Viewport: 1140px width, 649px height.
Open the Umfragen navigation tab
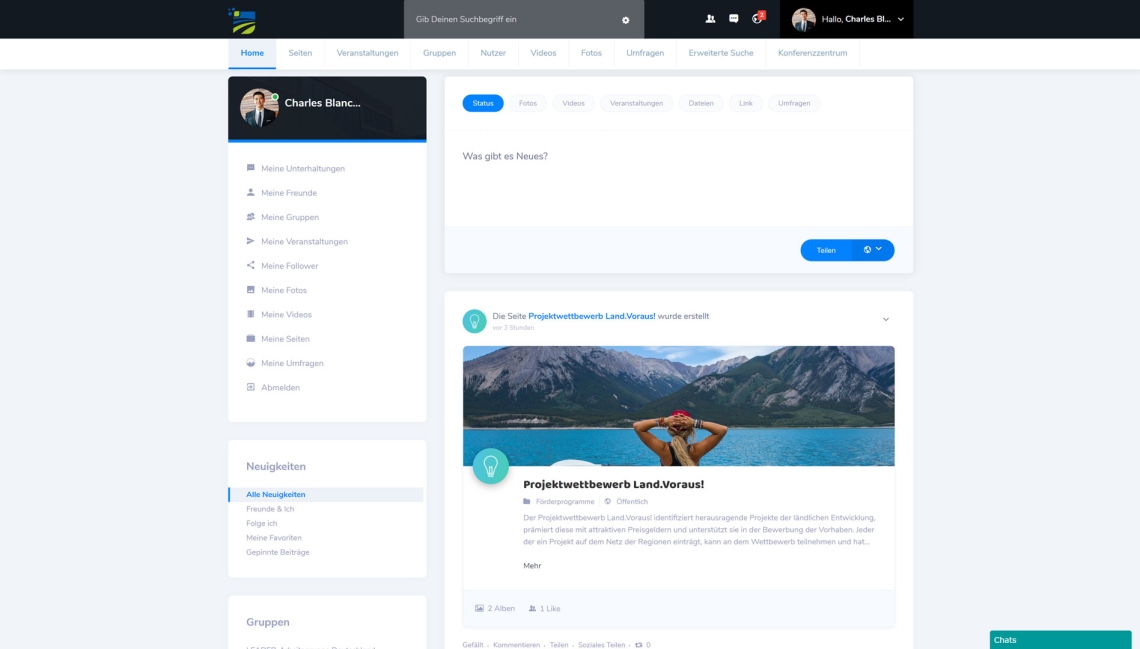(645, 53)
